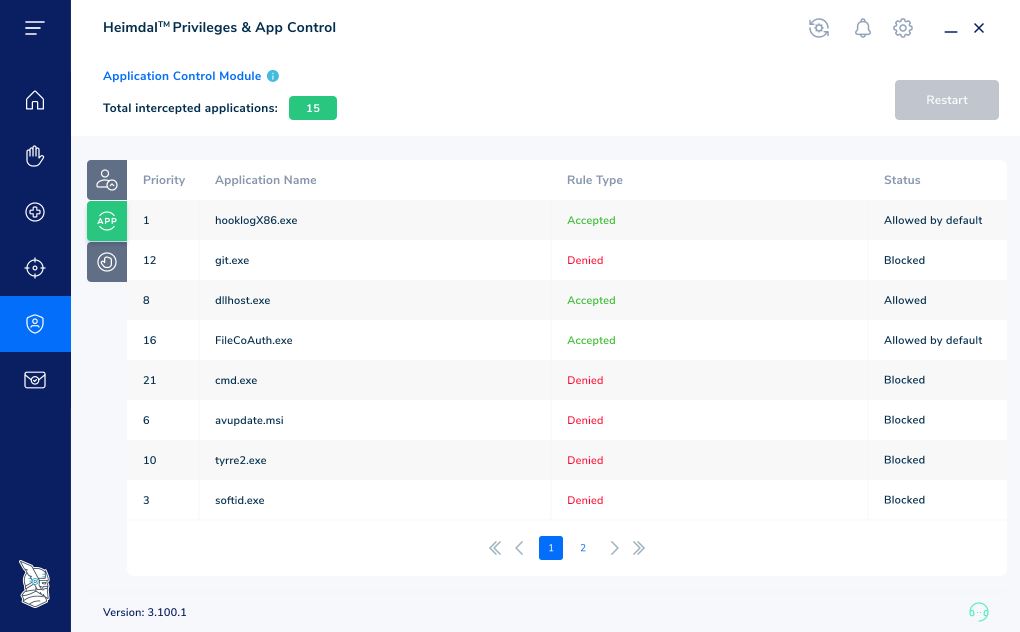Click the Heimdal mascot logo at bottom left
This screenshot has height=632, width=1020.
tap(34, 584)
